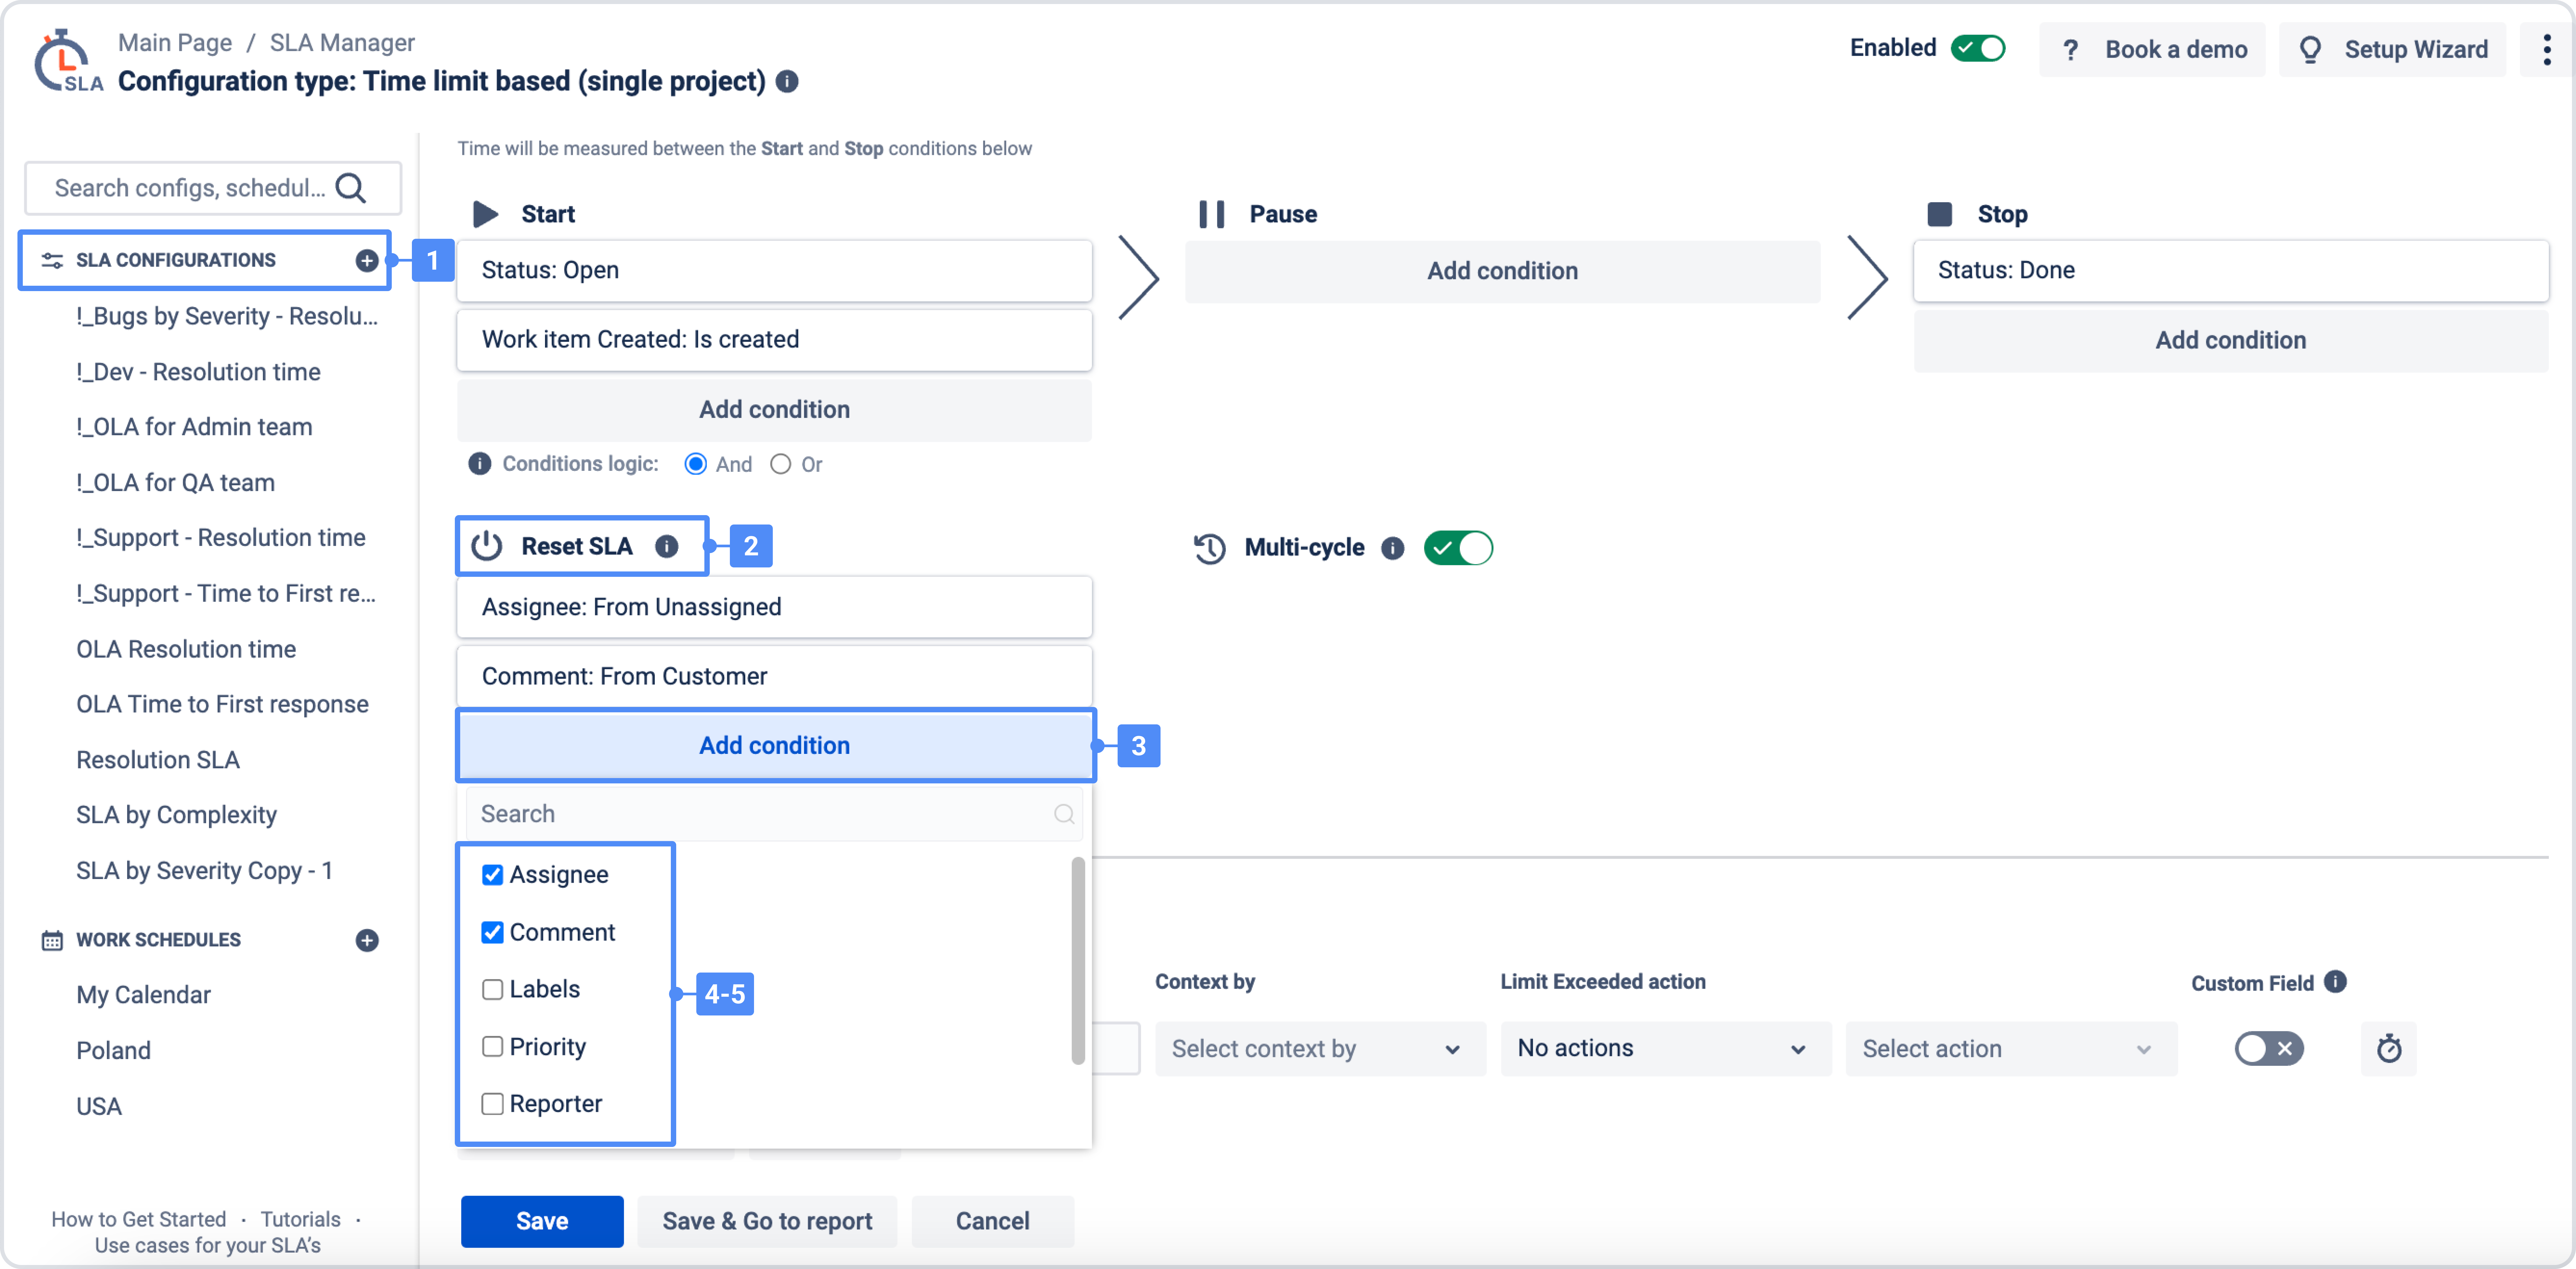Select the Or conditions logic radio button
The image size is (2576, 1269).
click(x=780, y=464)
